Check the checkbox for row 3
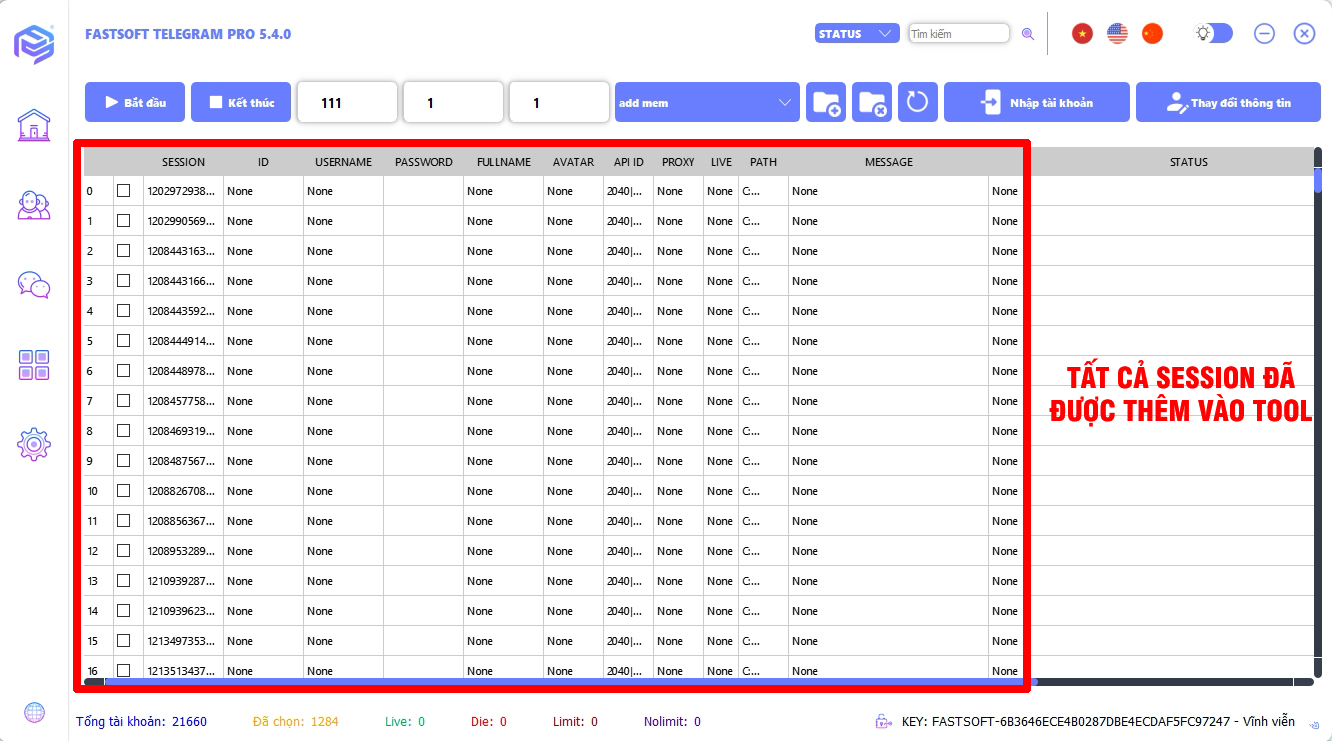The height and width of the screenshot is (741, 1332). pyautogui.click(x=123, y=280)
